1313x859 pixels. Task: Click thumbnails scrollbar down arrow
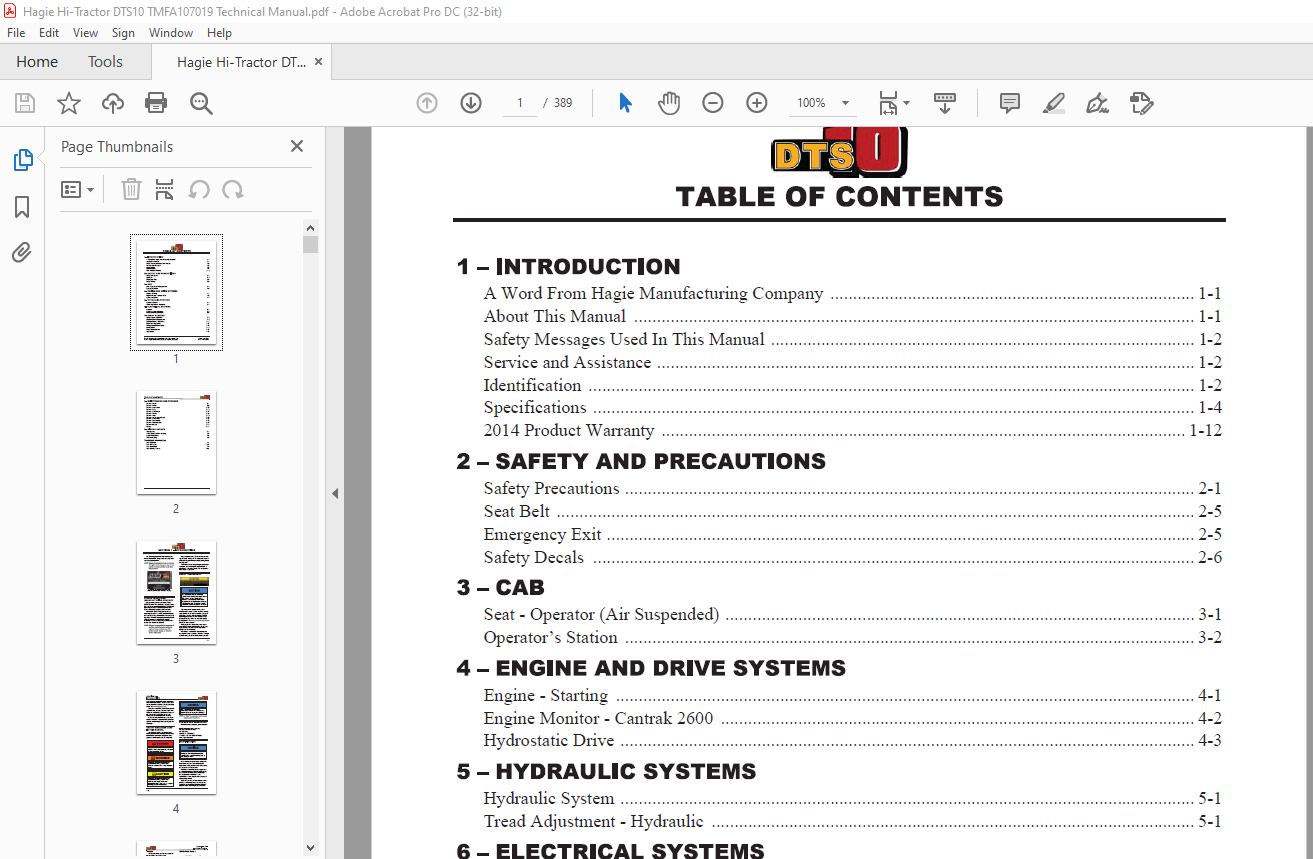pos(311,848)
